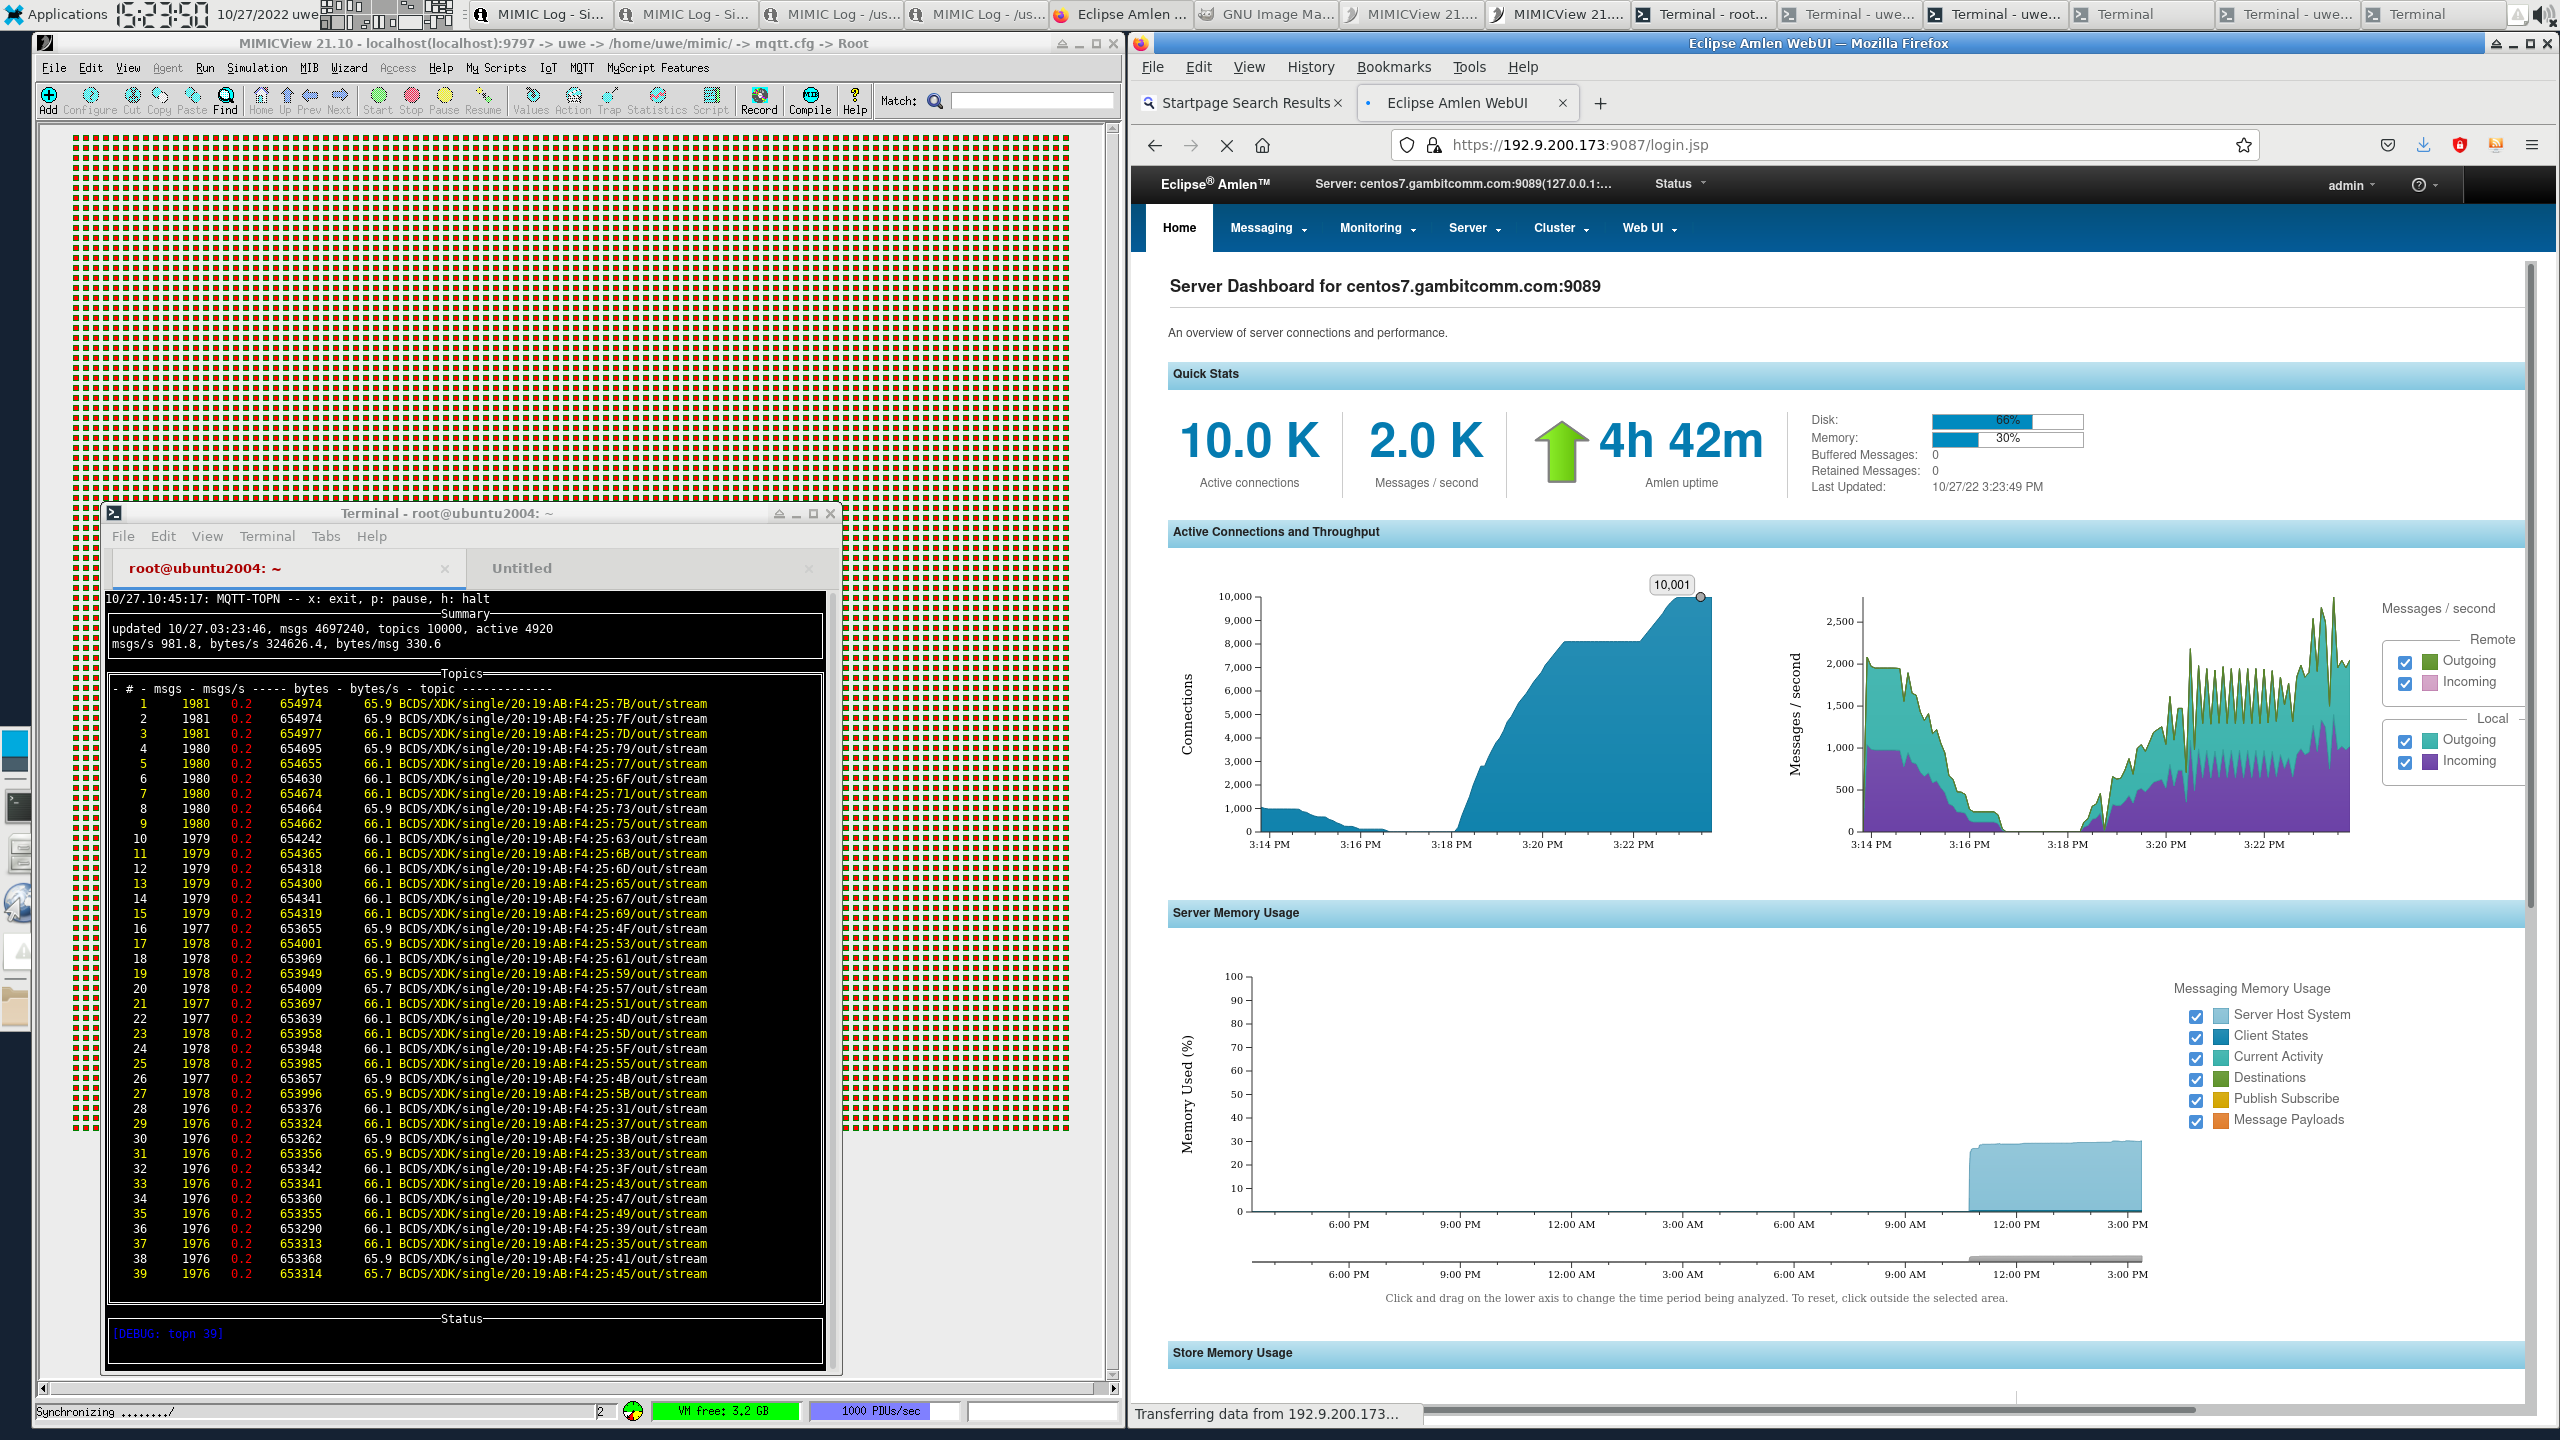Click the Trap icon in MIMICView toolbar
The width and height of the screenshot is (2560, 1440).
click(609, 100)
